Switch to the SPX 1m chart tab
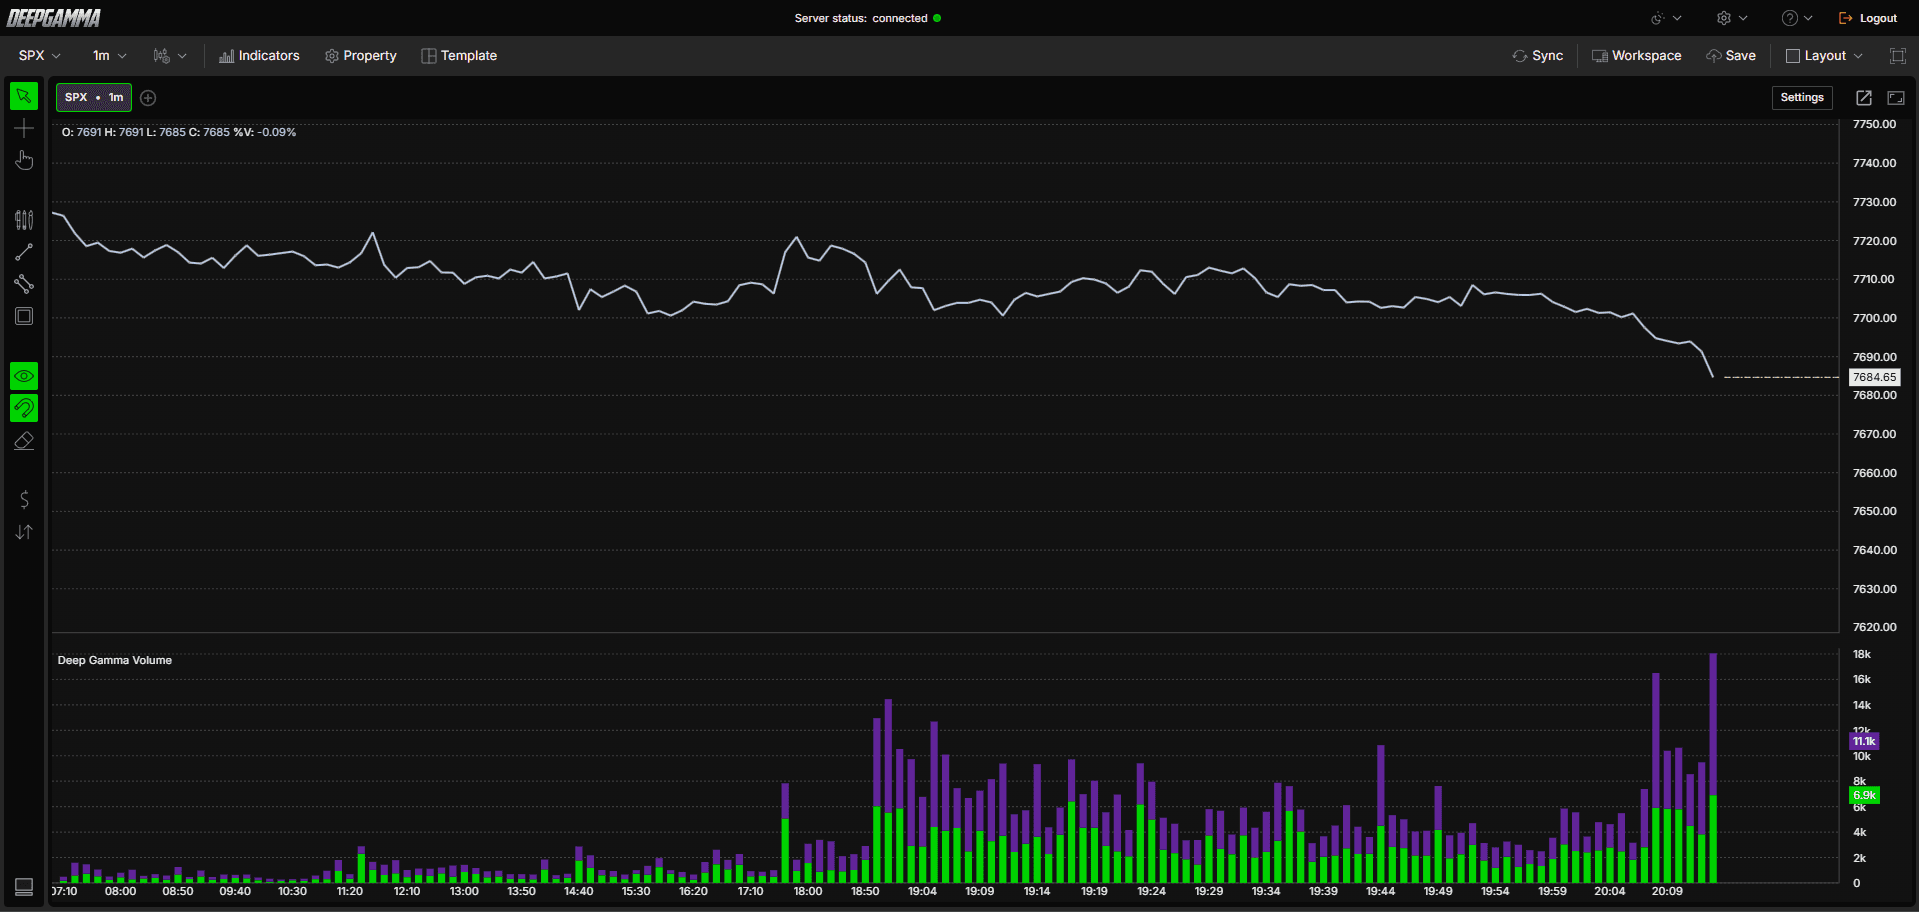The height and width of the screenshot is (912, 1919). pos(94,98)
